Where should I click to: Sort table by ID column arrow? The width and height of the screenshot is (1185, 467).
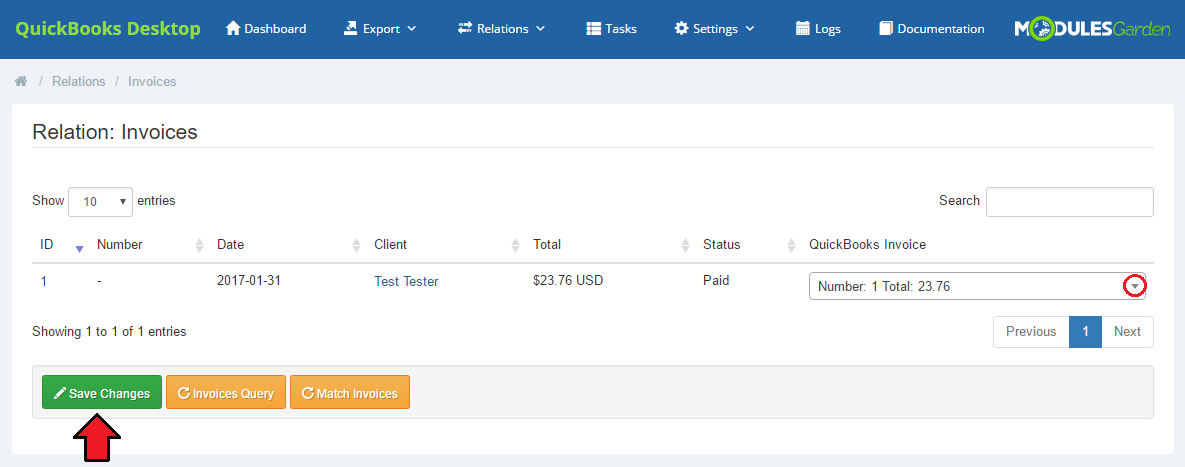tap(79, 248)
